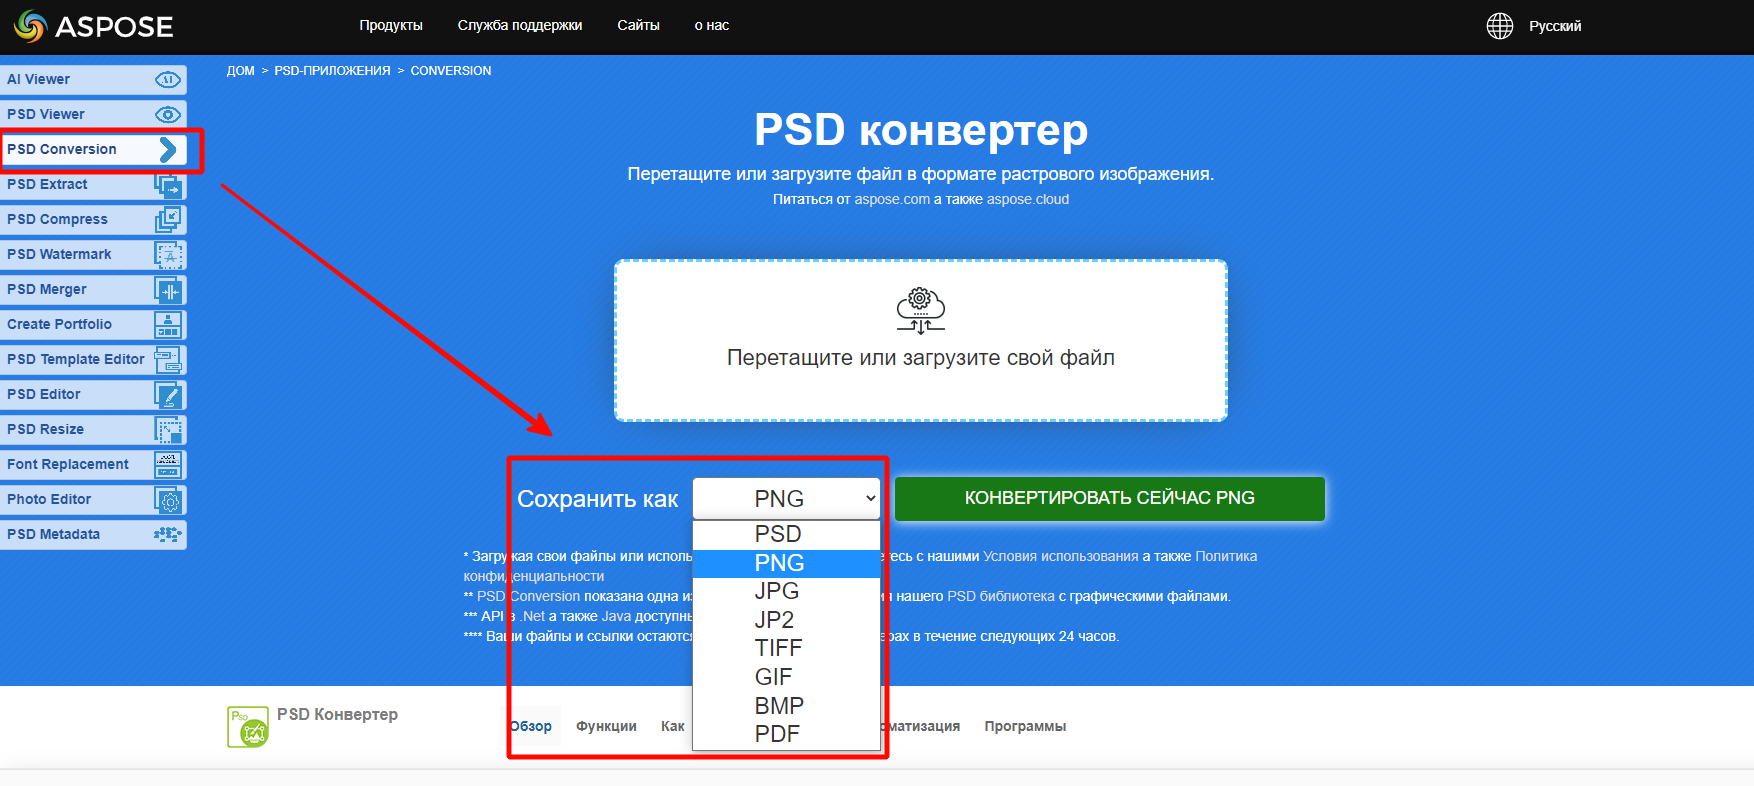The width and height of the screenshot is (1754, 786).
Task: Switch to Обзор tab
Action: coord(531,726)
